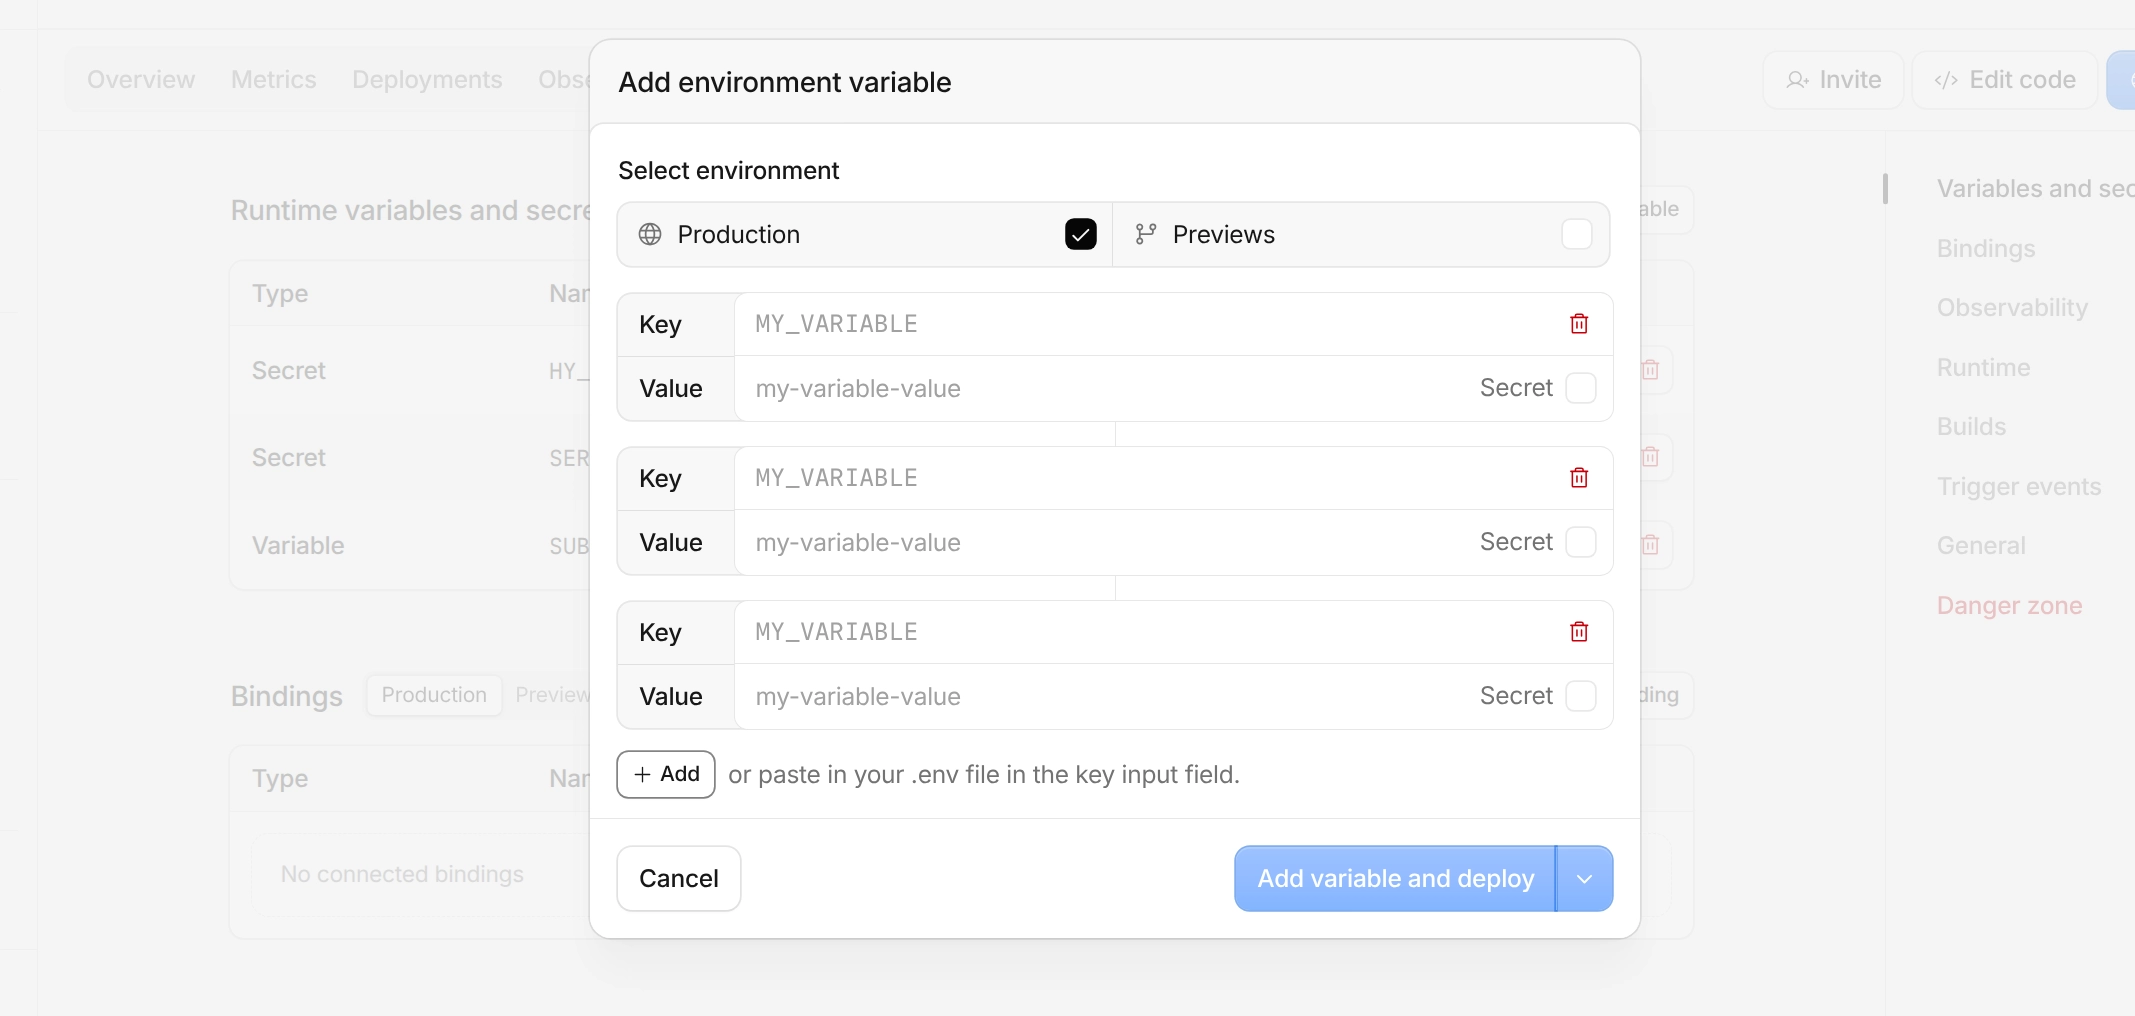Mark the second variable as Secret
This screenshot has height=1016, width=2135.
point(1581,542)
